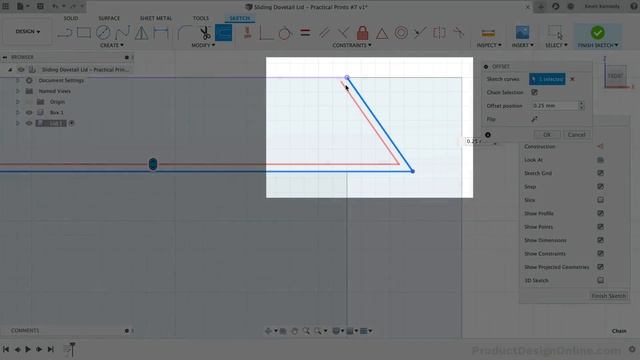Viewport: 640px width, 360px height.
Task: Toggle the Sketch Grid checkbox
Action: point(600,173)
